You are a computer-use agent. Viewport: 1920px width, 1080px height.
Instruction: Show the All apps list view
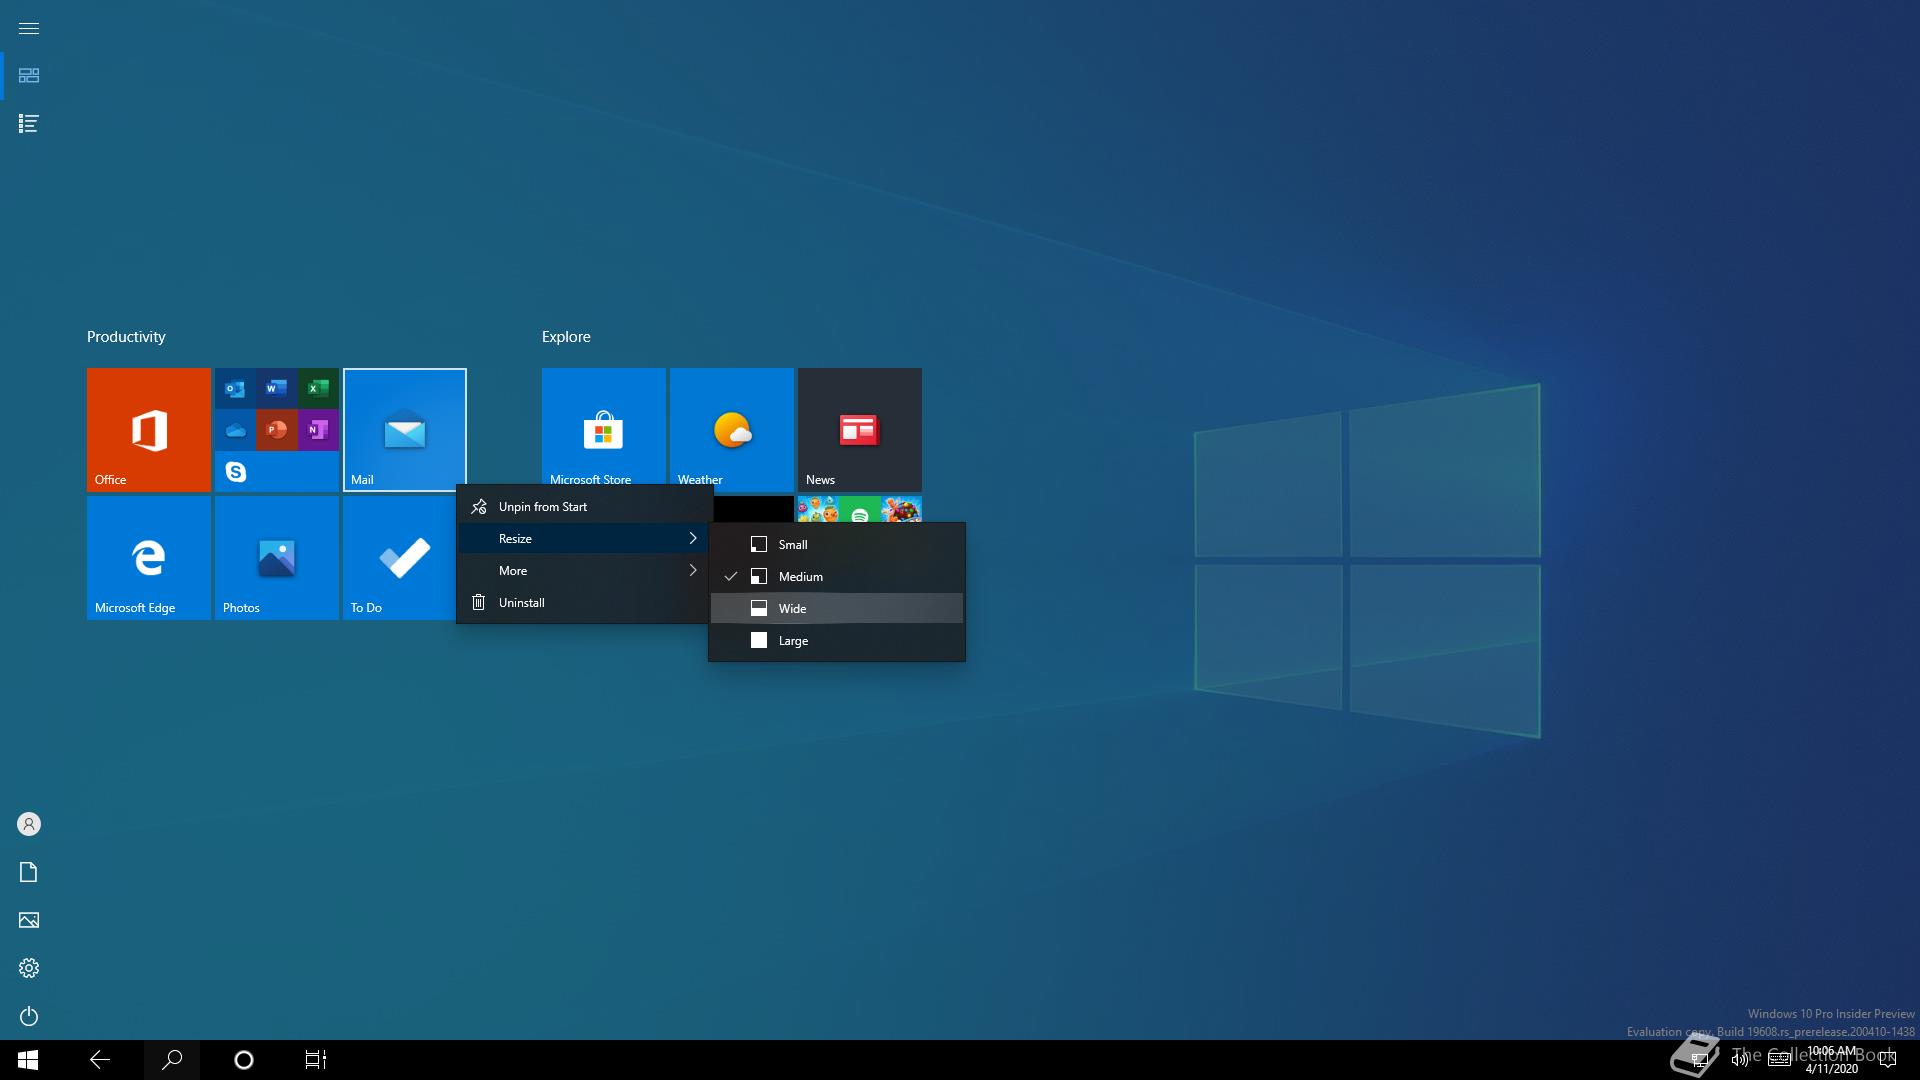coord(29,124)
